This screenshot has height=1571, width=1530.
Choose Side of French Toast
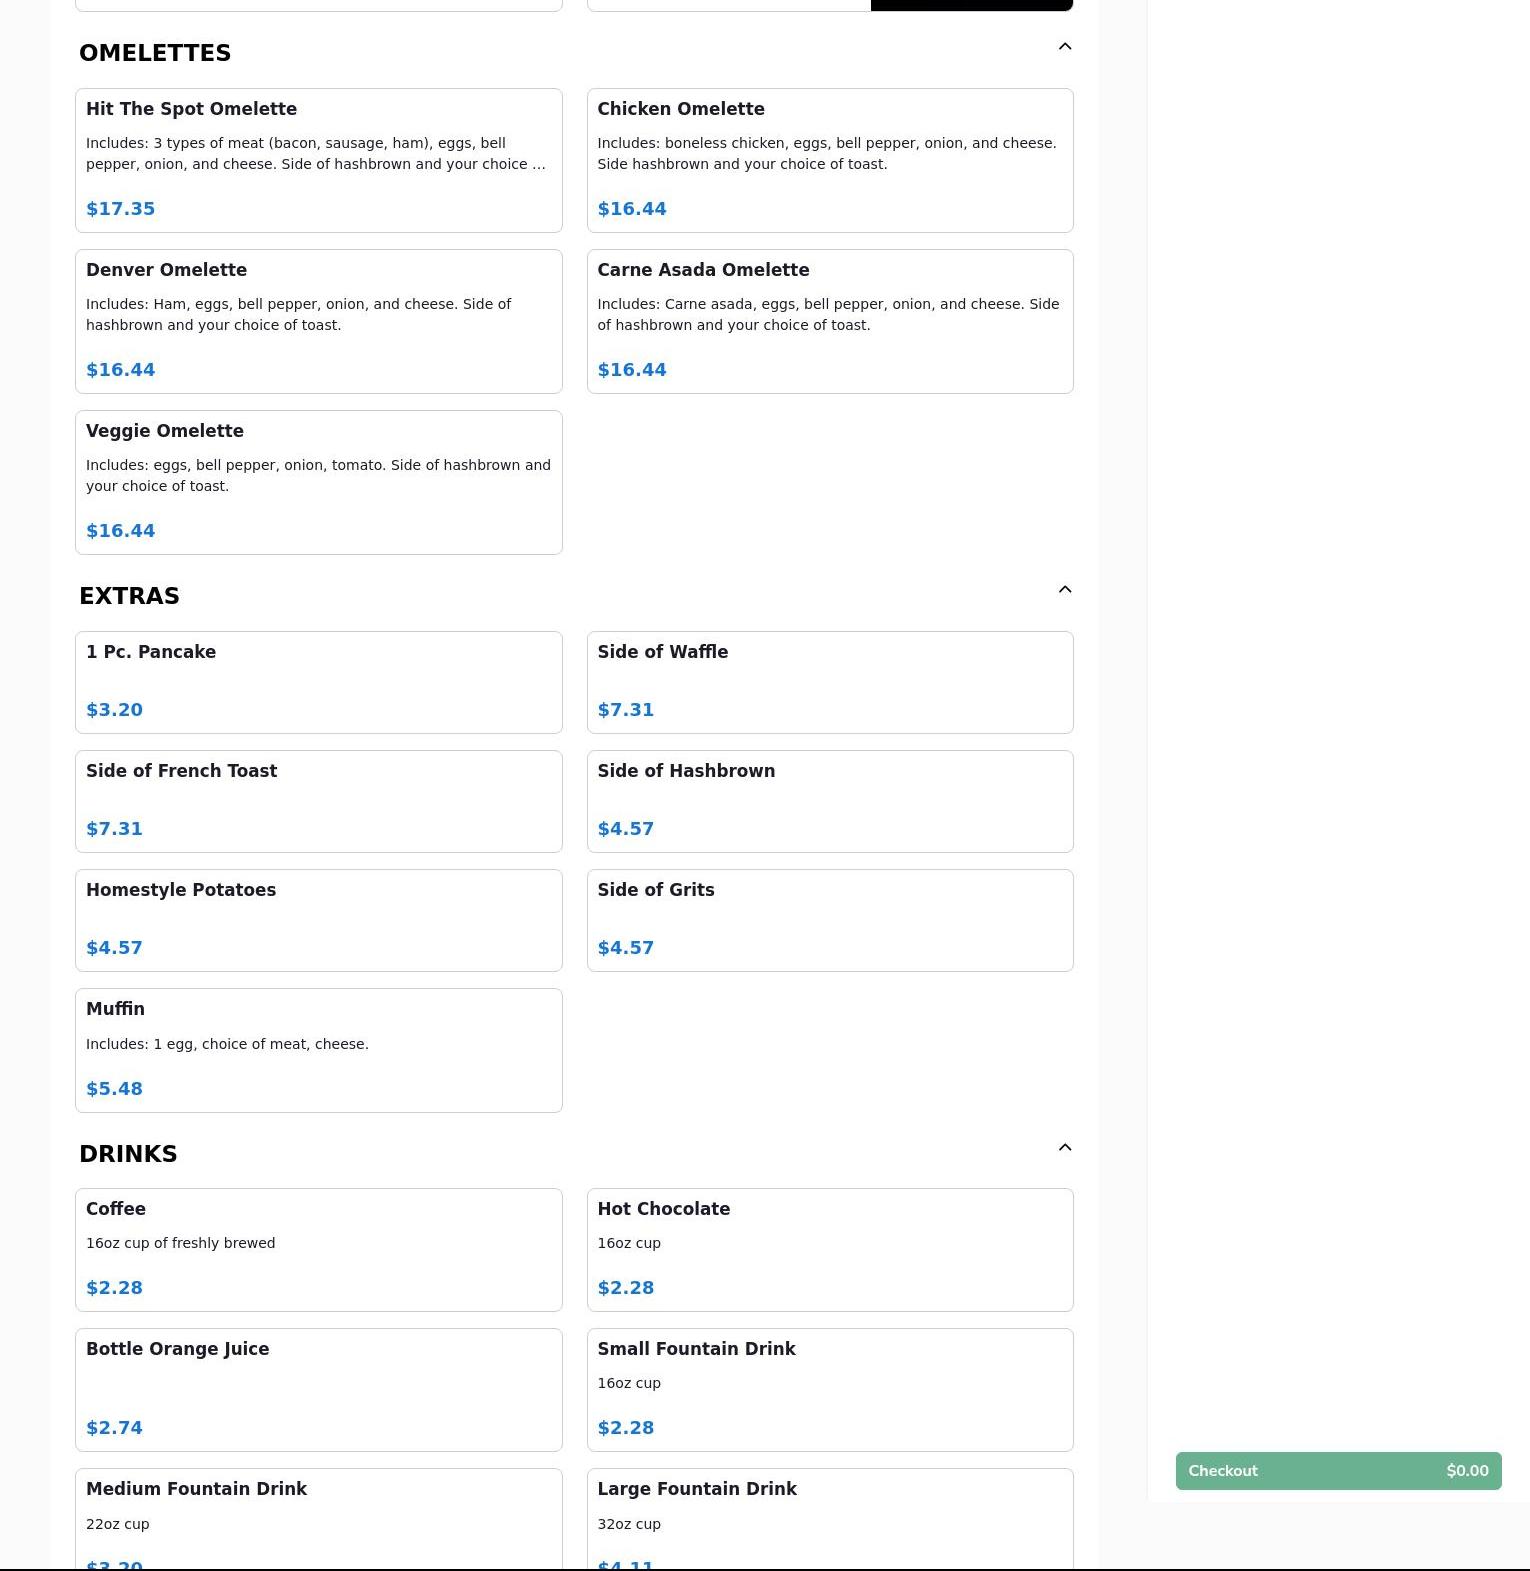(x=318, y=801)
